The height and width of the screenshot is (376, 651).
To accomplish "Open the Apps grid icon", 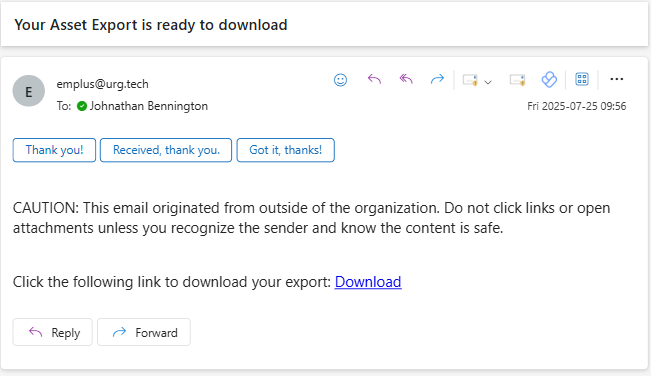I will tap(582, 79).
